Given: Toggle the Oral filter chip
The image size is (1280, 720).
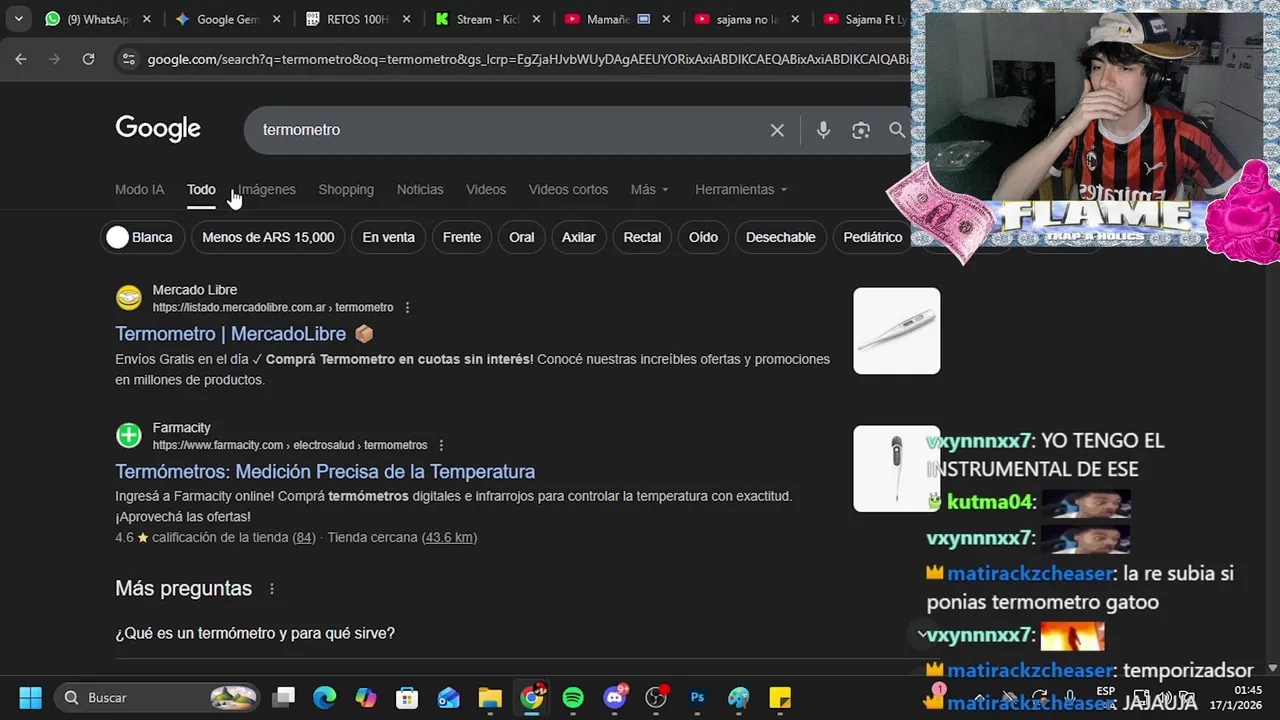Looking at the screenshot, I should [x=522, y=237].
